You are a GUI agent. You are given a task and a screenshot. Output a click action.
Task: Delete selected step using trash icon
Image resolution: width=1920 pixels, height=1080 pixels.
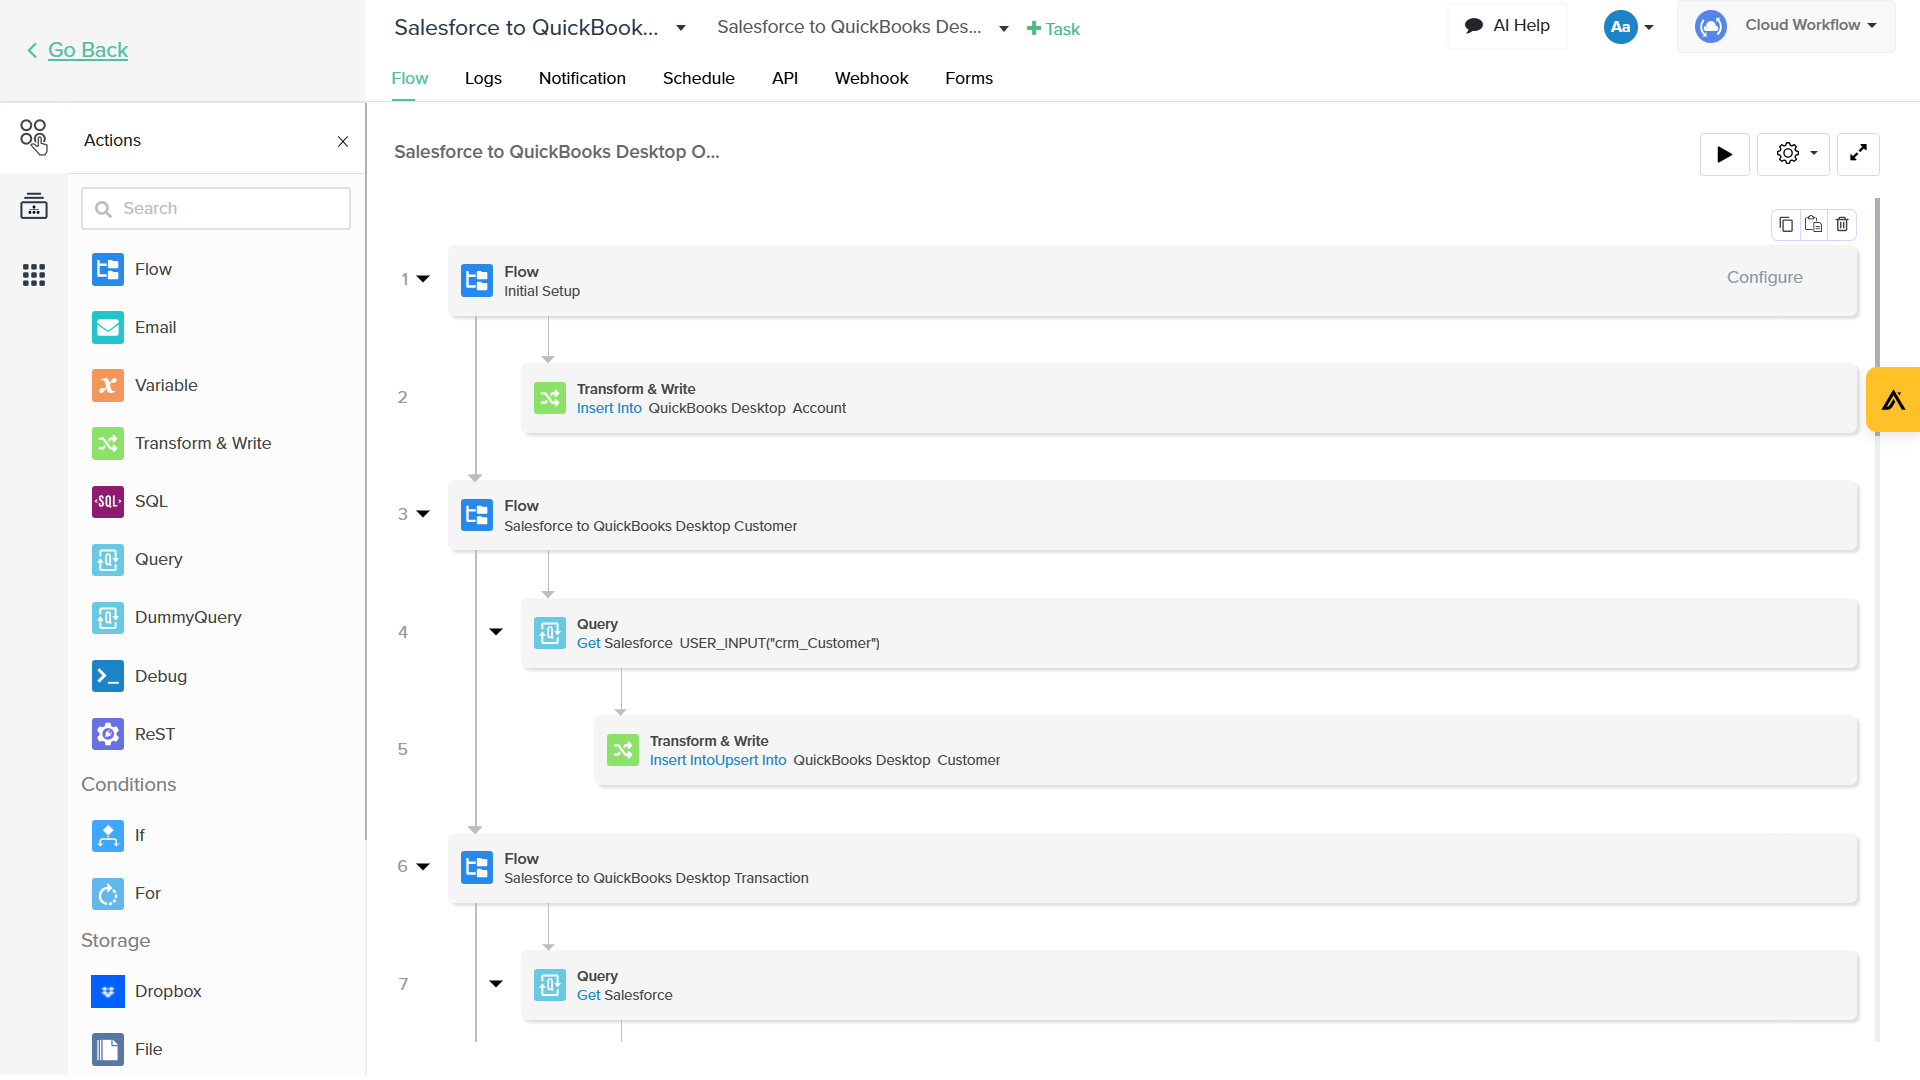pyautogui.click(x=1842, y=224)
